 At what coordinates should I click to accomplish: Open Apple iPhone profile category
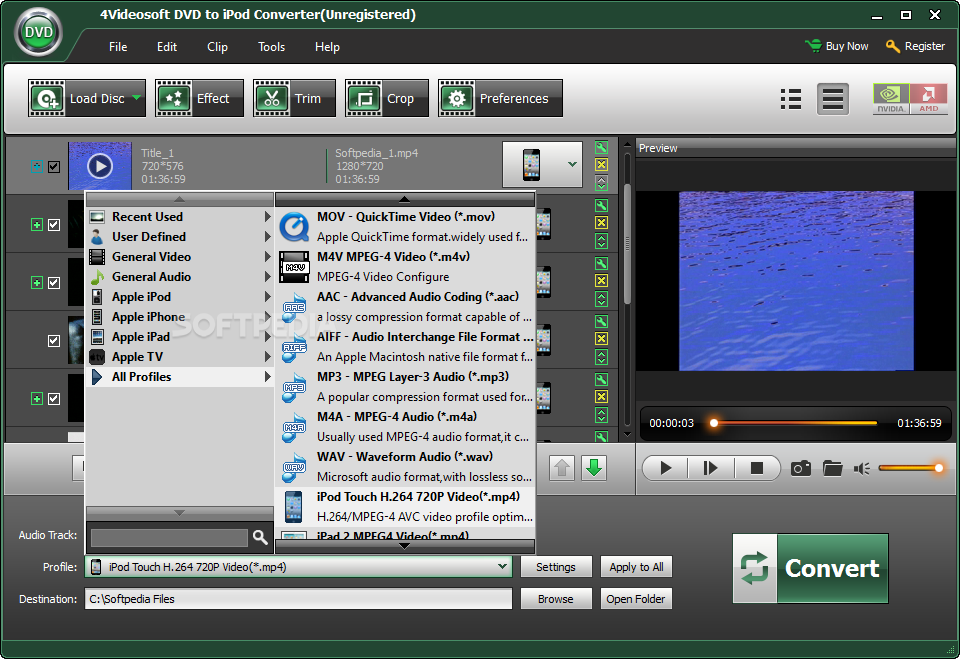click(179, 317)
